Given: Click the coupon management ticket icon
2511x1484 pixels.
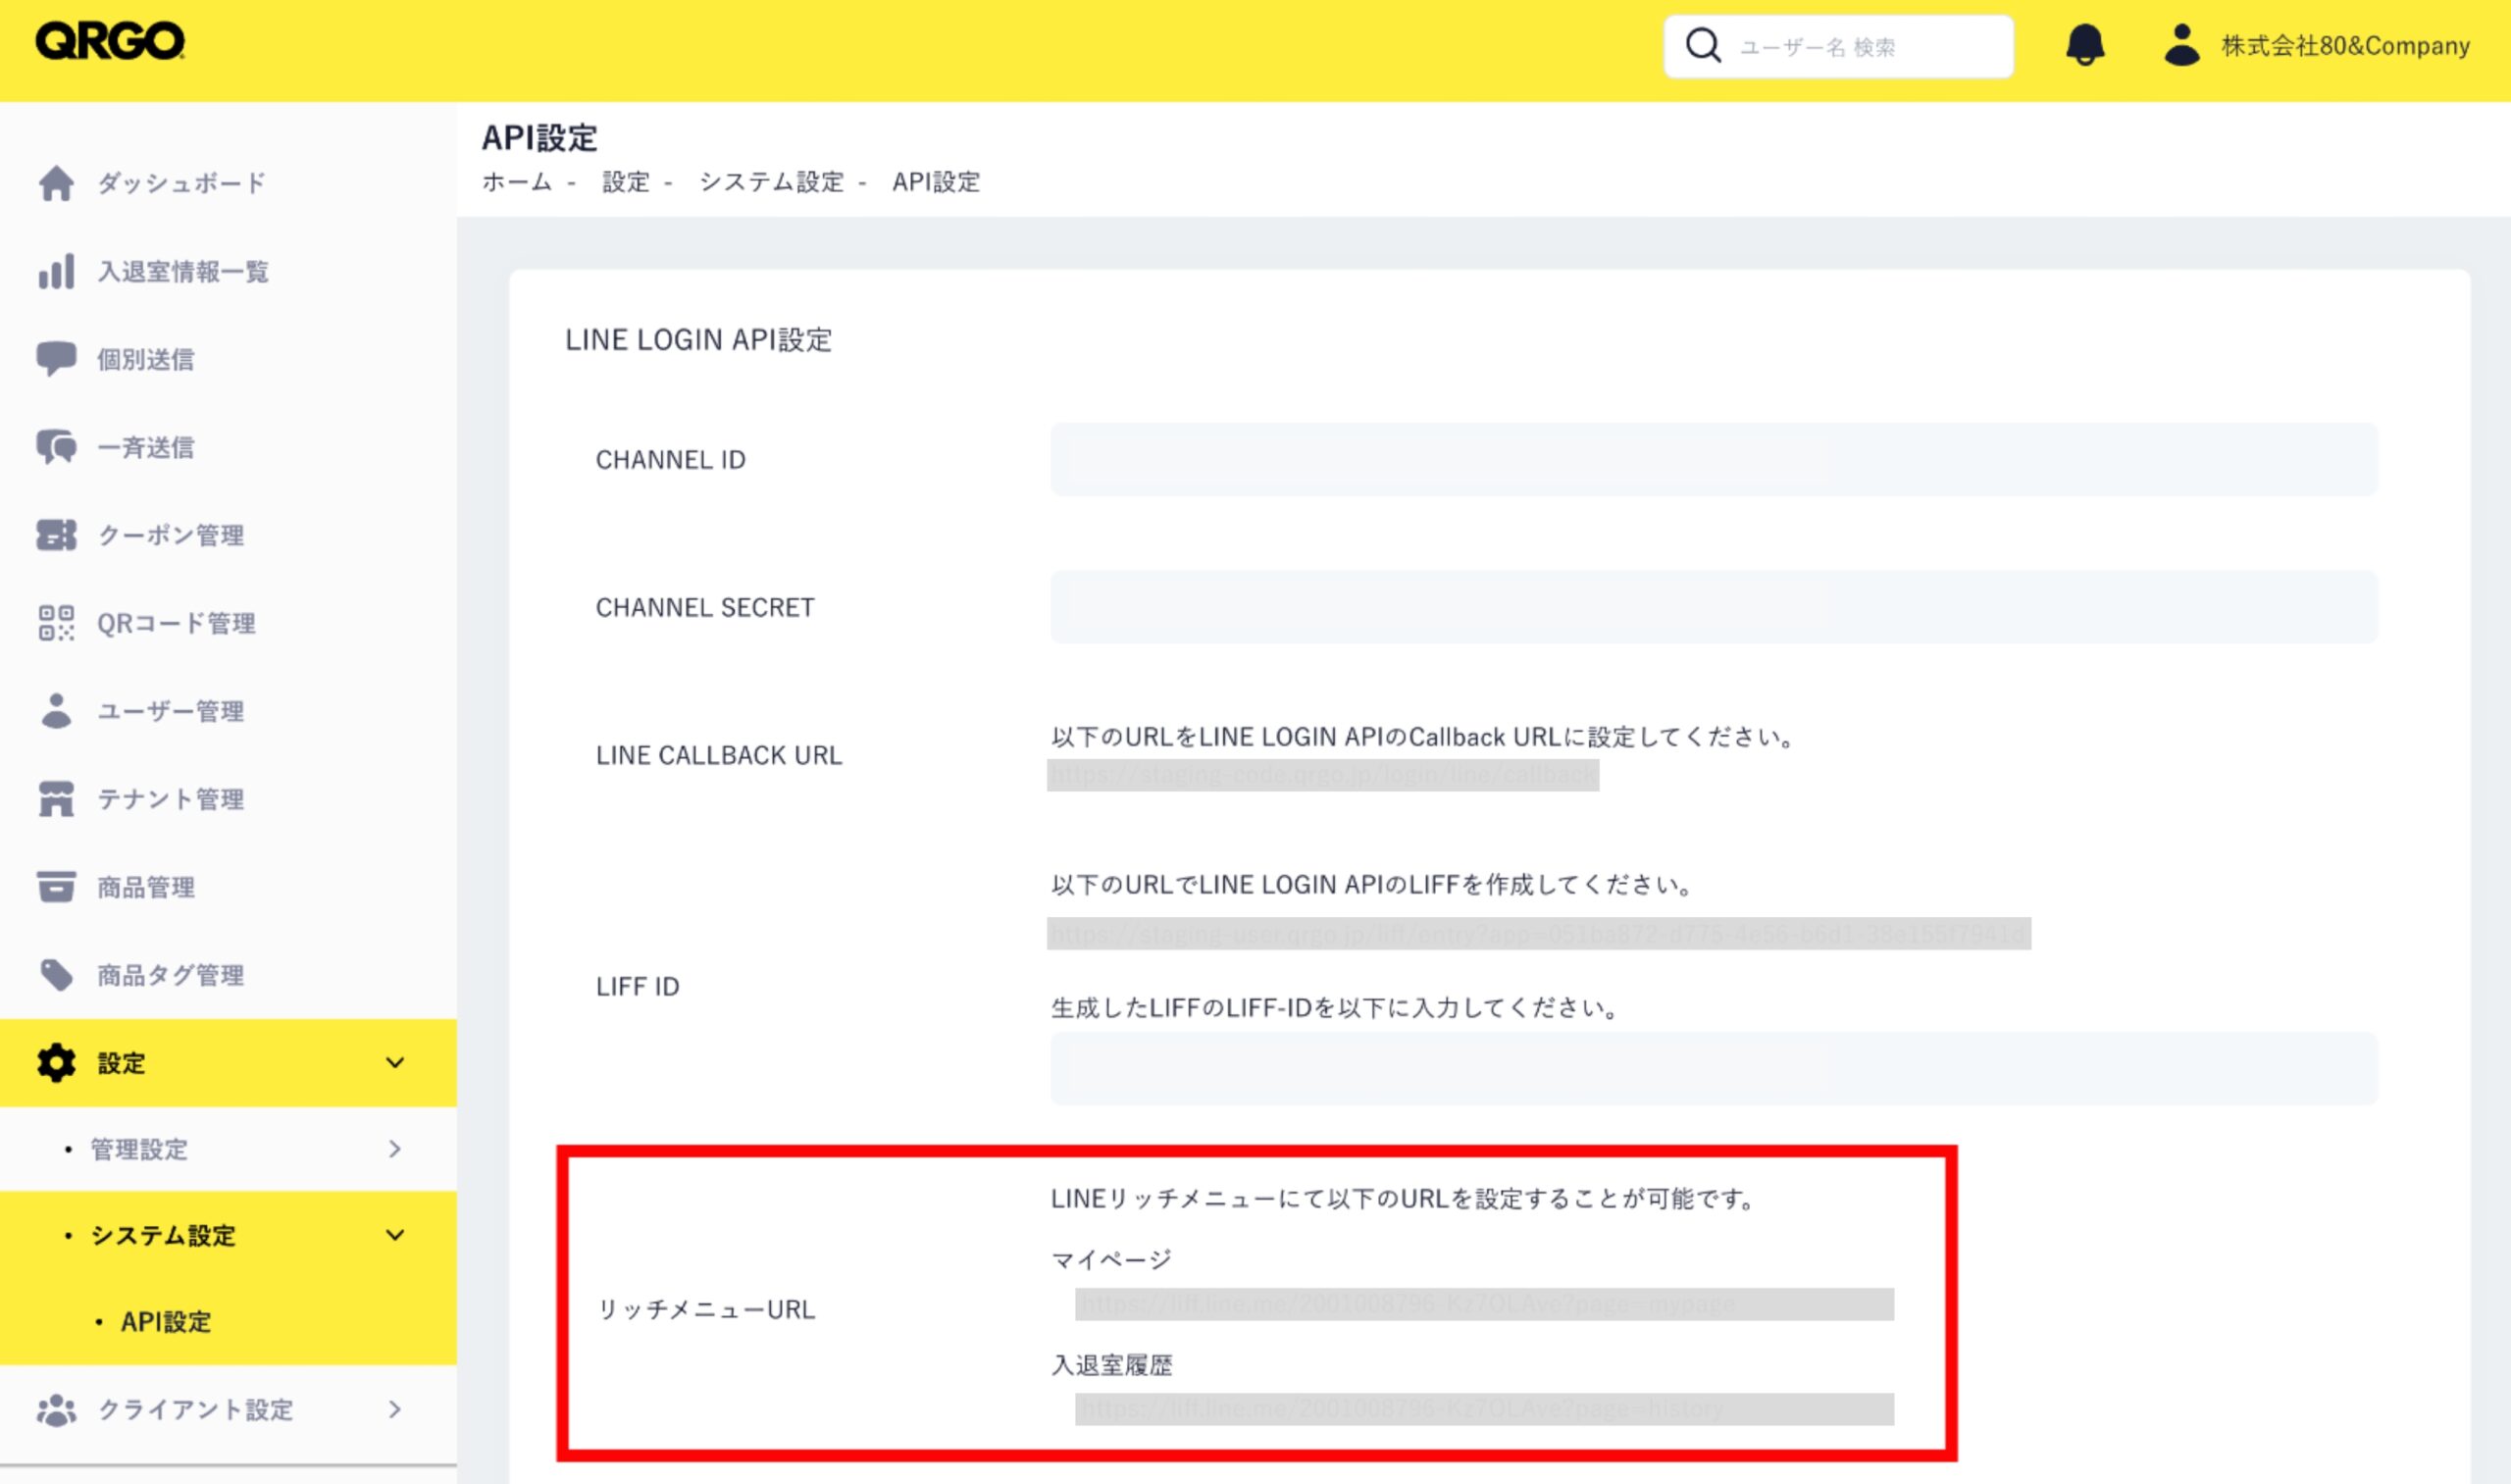Looking at the screenshot, I should (56, 535).
